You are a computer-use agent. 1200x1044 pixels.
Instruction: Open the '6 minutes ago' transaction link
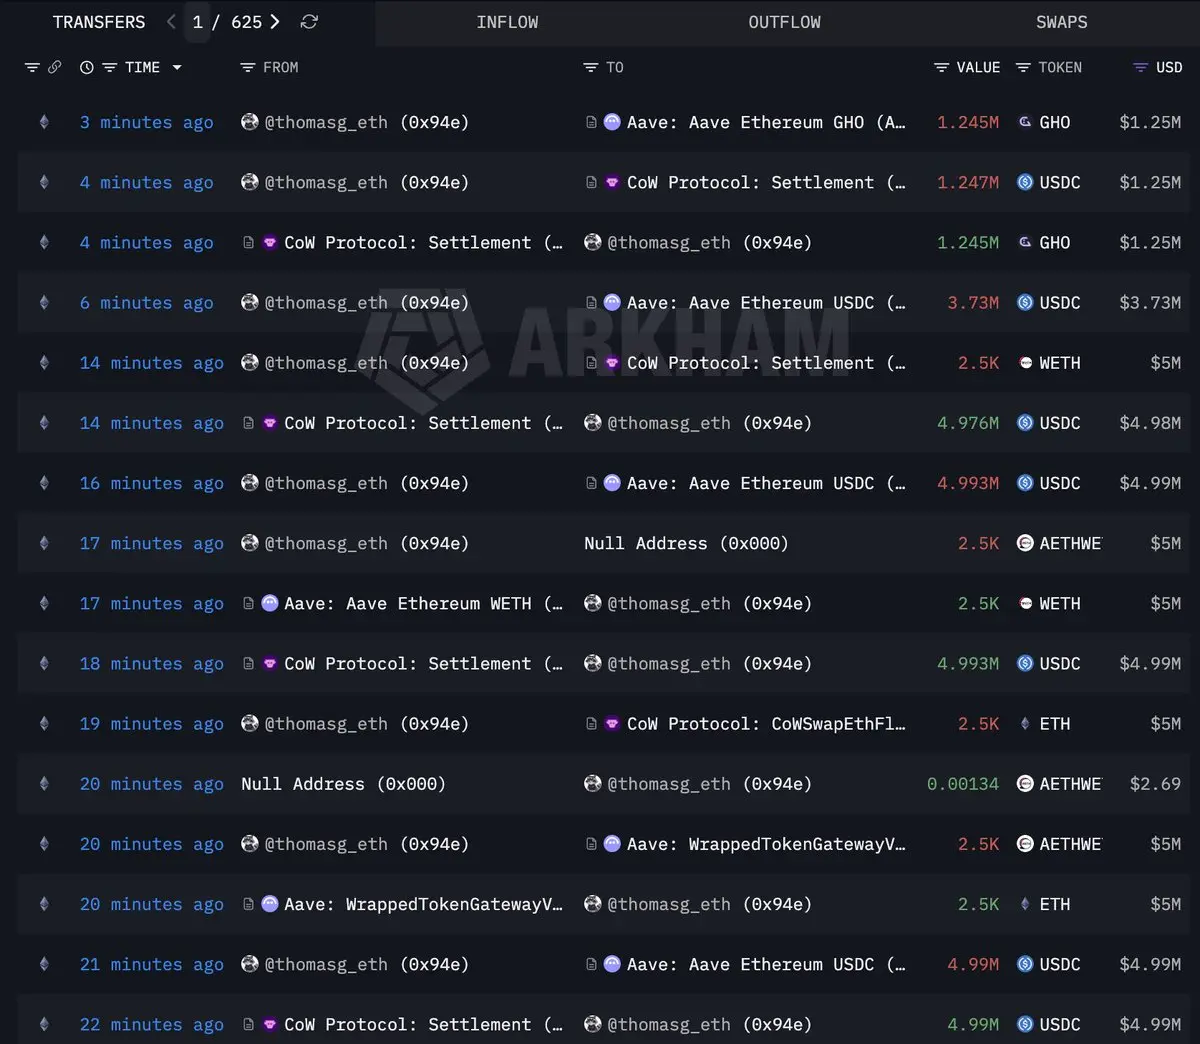pyautogui.click(x=147, y=302)
